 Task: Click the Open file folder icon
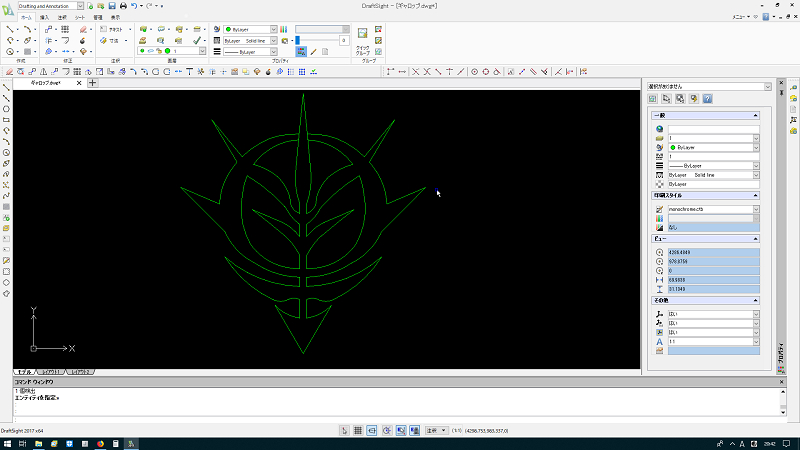pos(101,6)
